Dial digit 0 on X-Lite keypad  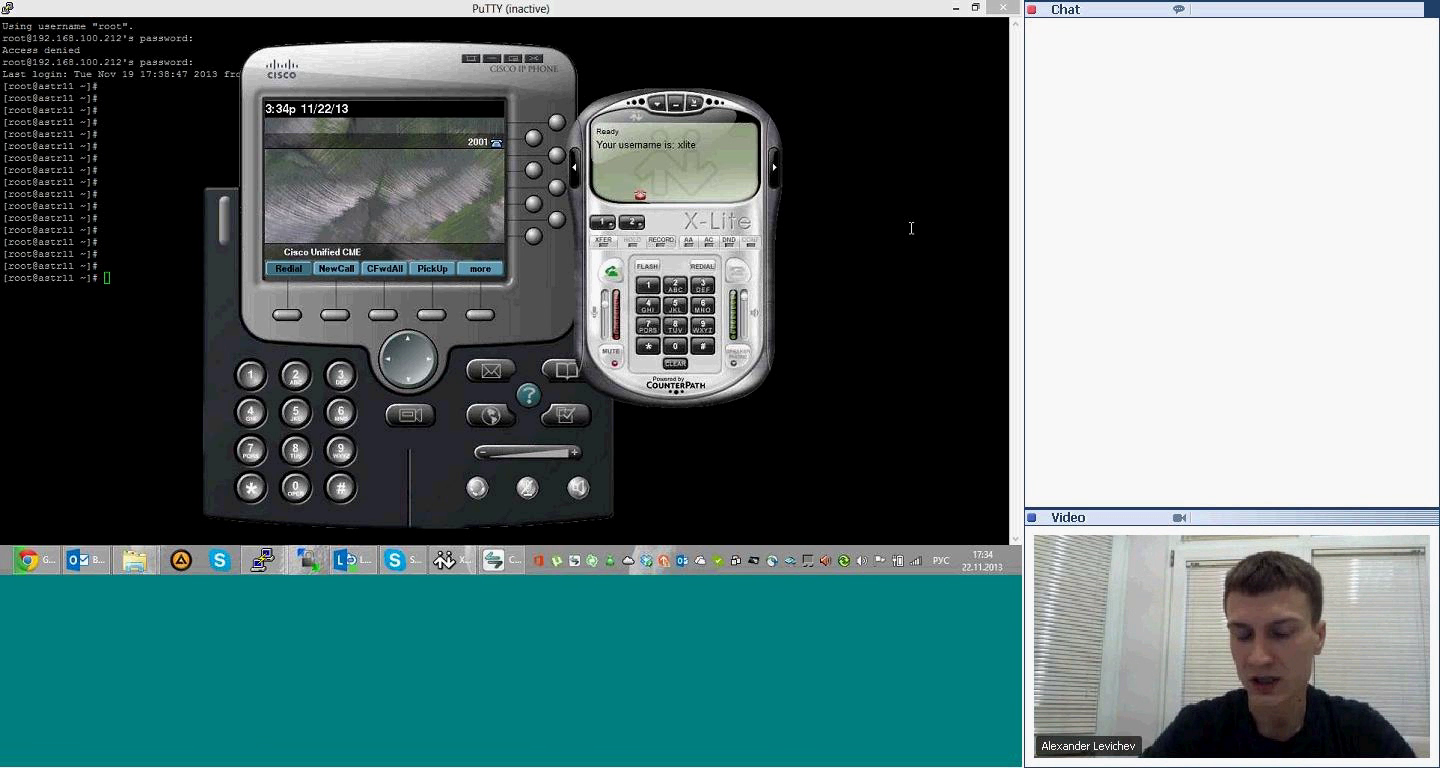(675, 346)
